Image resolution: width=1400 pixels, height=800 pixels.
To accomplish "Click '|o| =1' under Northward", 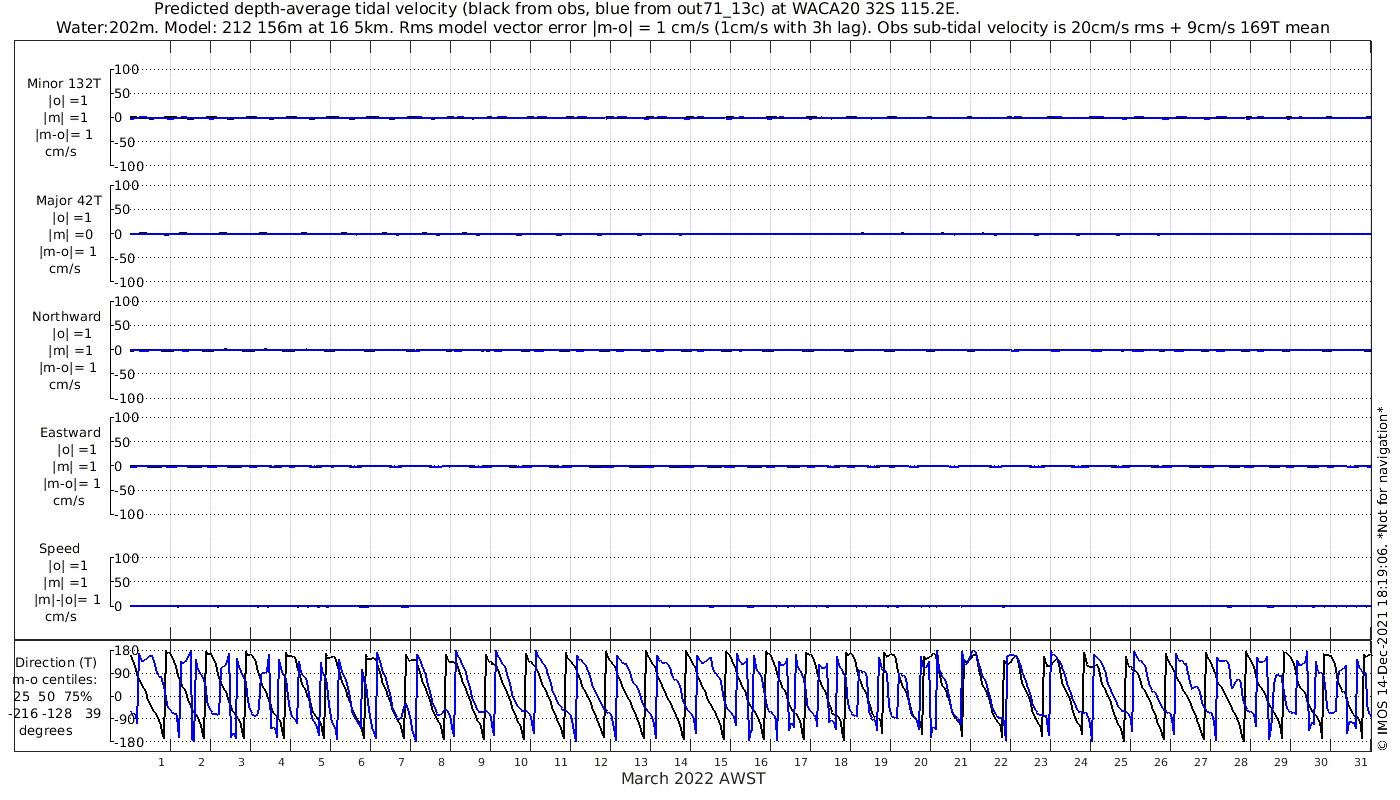I will pyautogui.click(x=70, y=333).
